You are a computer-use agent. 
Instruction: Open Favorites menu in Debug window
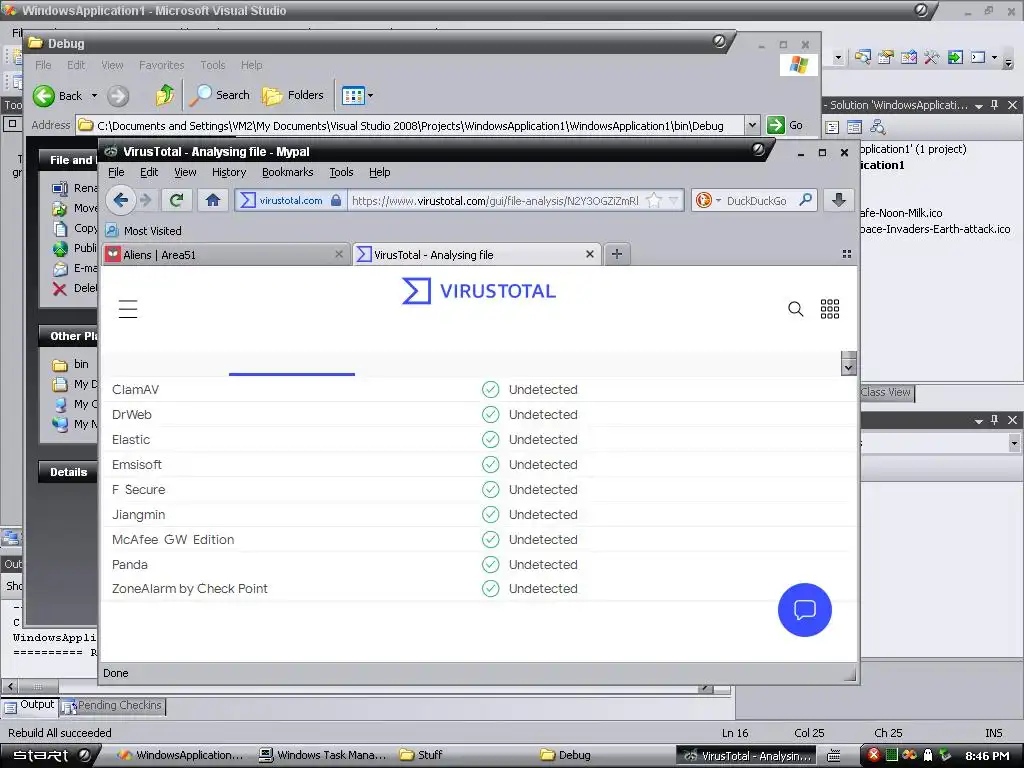(x=161, y=65)
